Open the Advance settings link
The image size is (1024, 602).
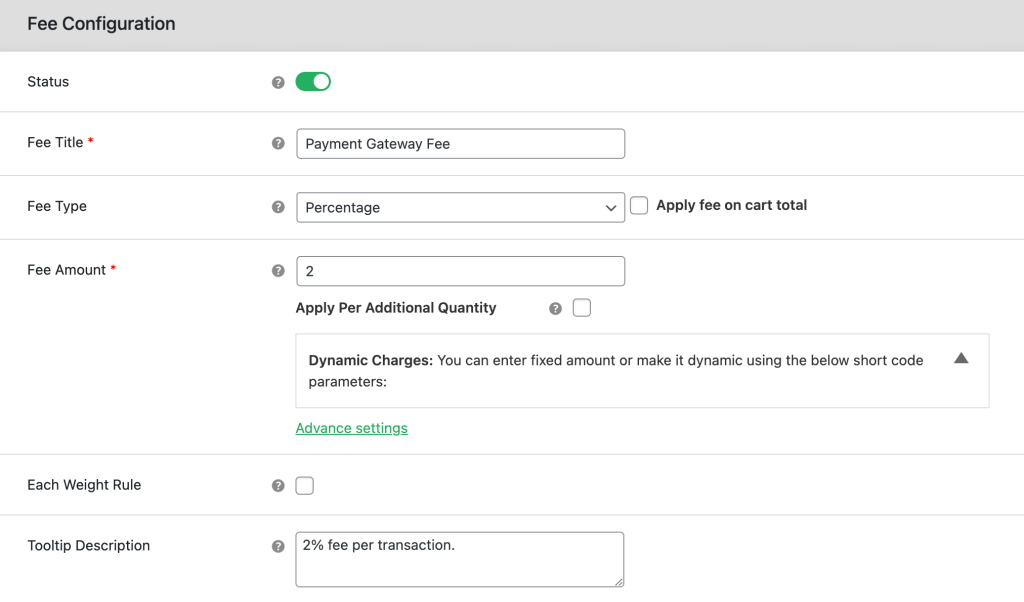tap(351, 428)
